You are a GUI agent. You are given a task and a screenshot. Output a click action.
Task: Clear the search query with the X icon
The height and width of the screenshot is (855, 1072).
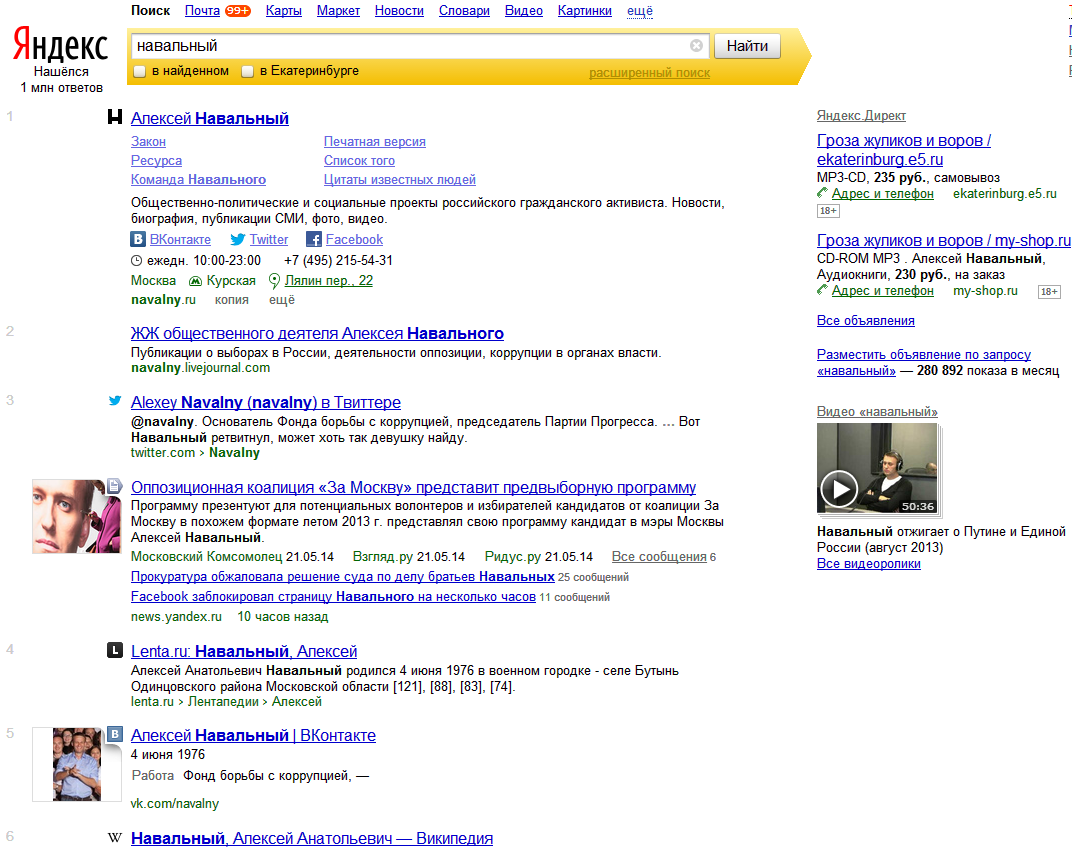click(x=696, y=46)
